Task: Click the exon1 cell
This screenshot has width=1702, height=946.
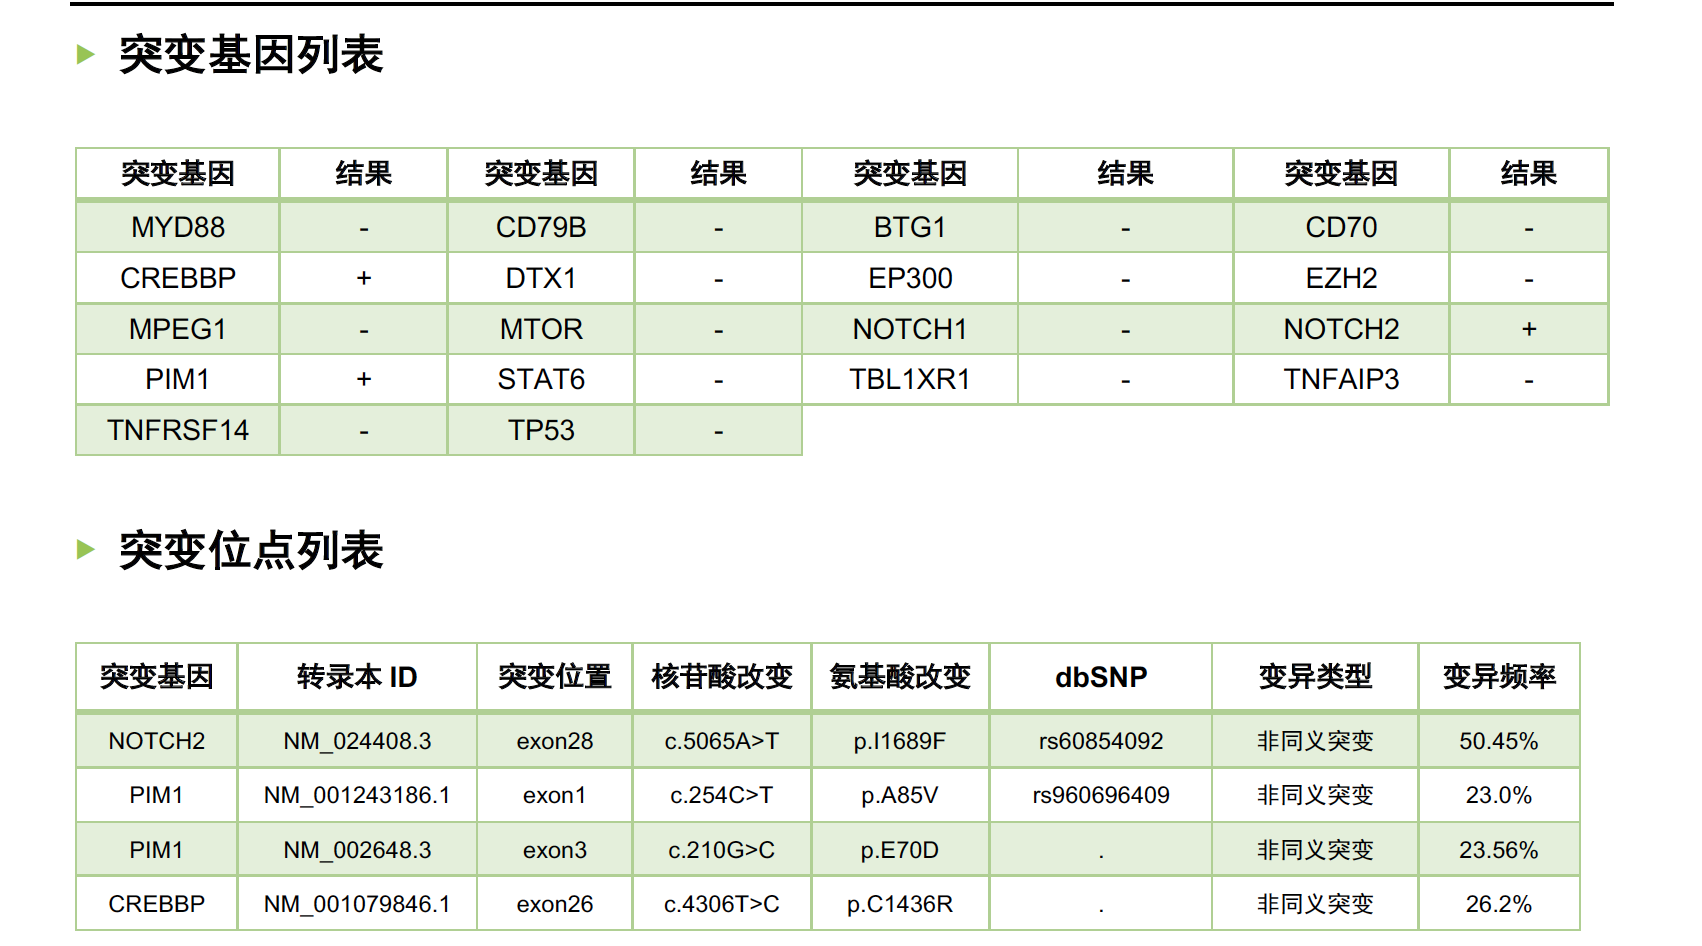Action: [x=555, y=795]
